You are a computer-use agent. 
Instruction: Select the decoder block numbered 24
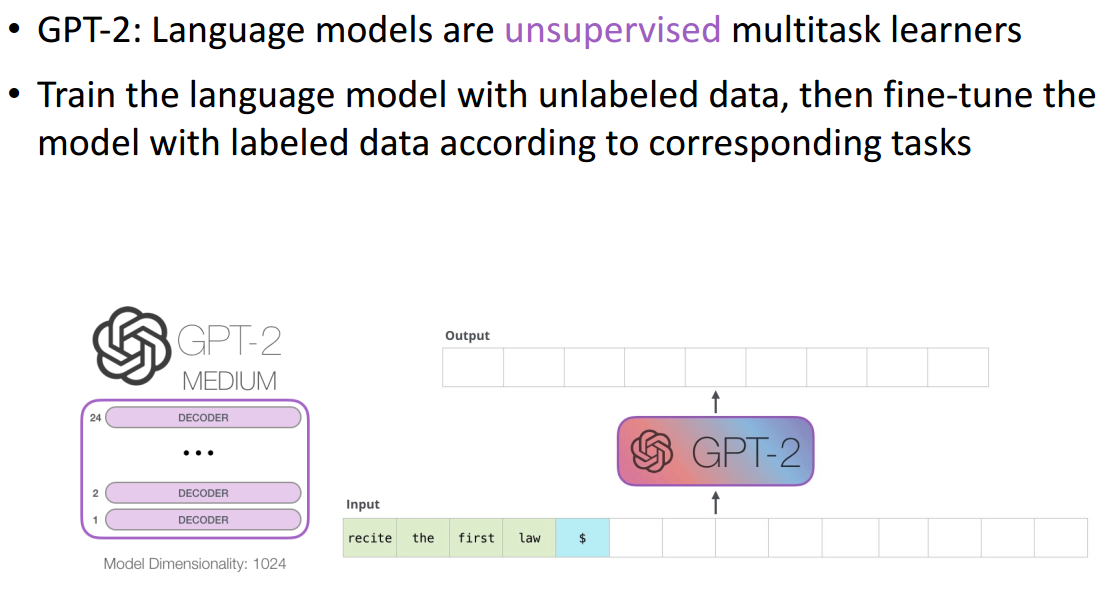[x=203, y=418]
